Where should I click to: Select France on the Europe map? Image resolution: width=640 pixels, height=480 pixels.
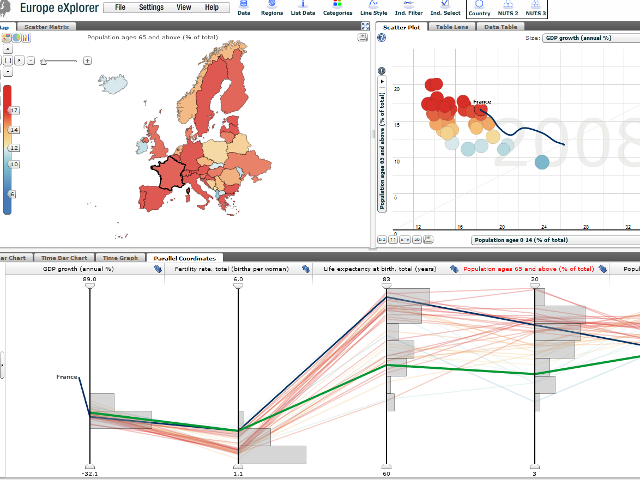[x=172, y=178]
